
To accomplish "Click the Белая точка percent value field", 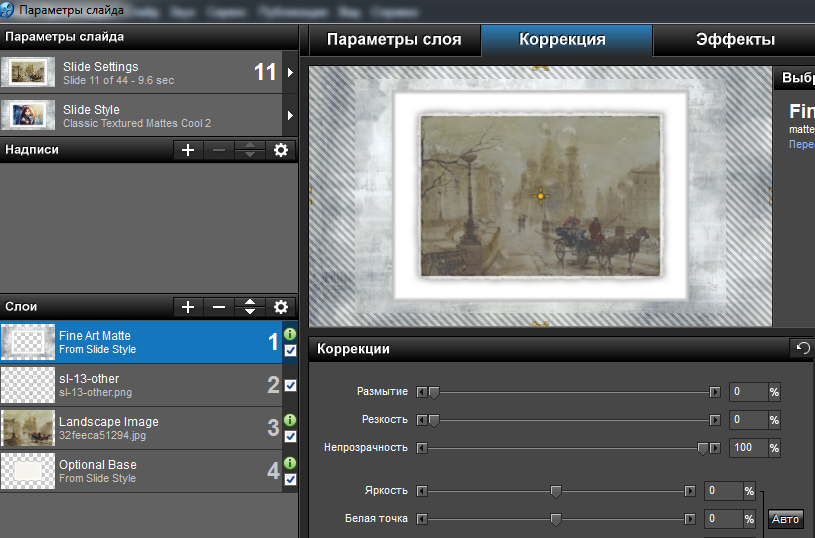I will pos(724,519).
